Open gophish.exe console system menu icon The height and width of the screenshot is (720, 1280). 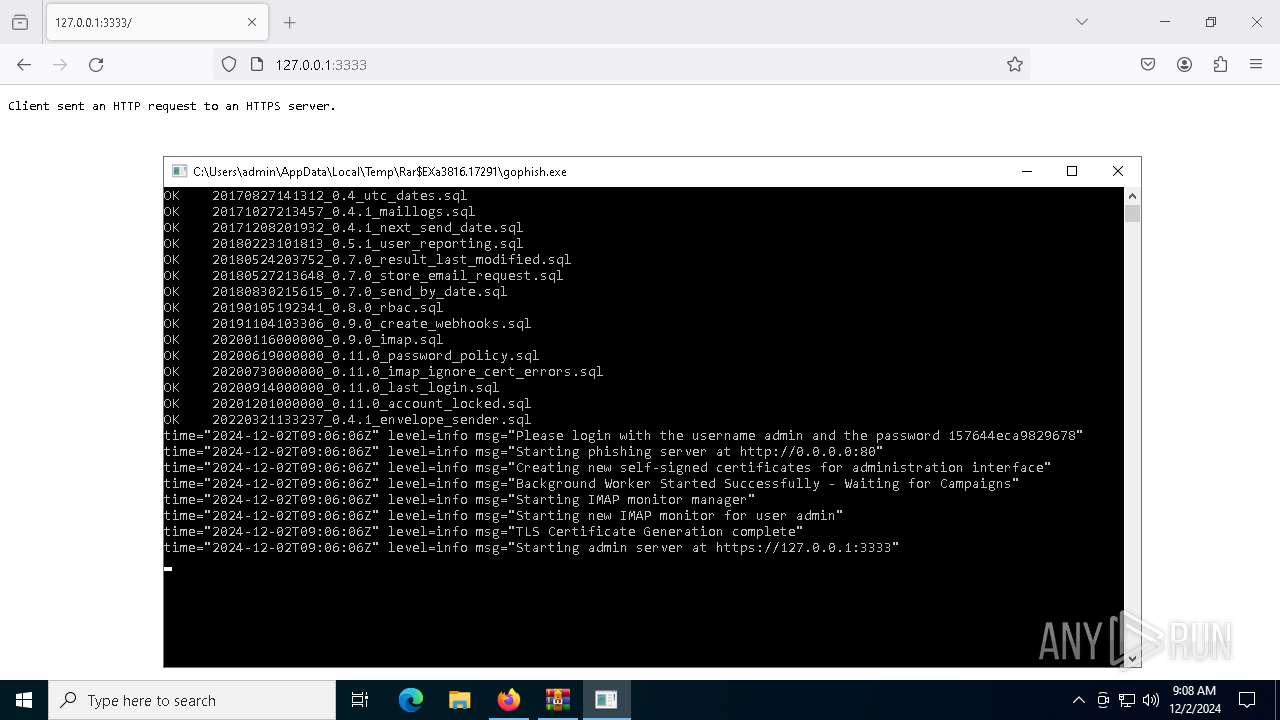(179, 171)
